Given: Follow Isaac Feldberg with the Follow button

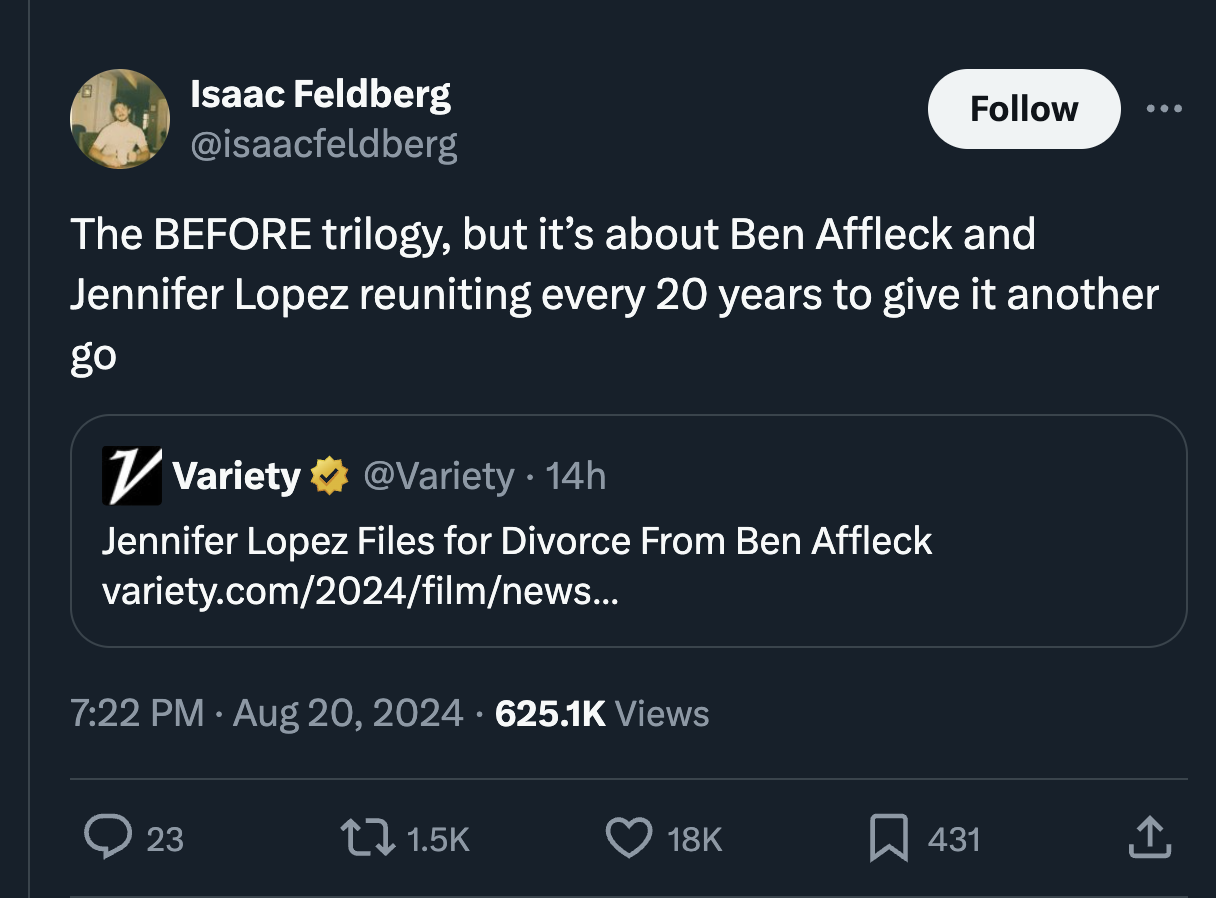Looking at the screenshot, I should tap(1023, 108).
